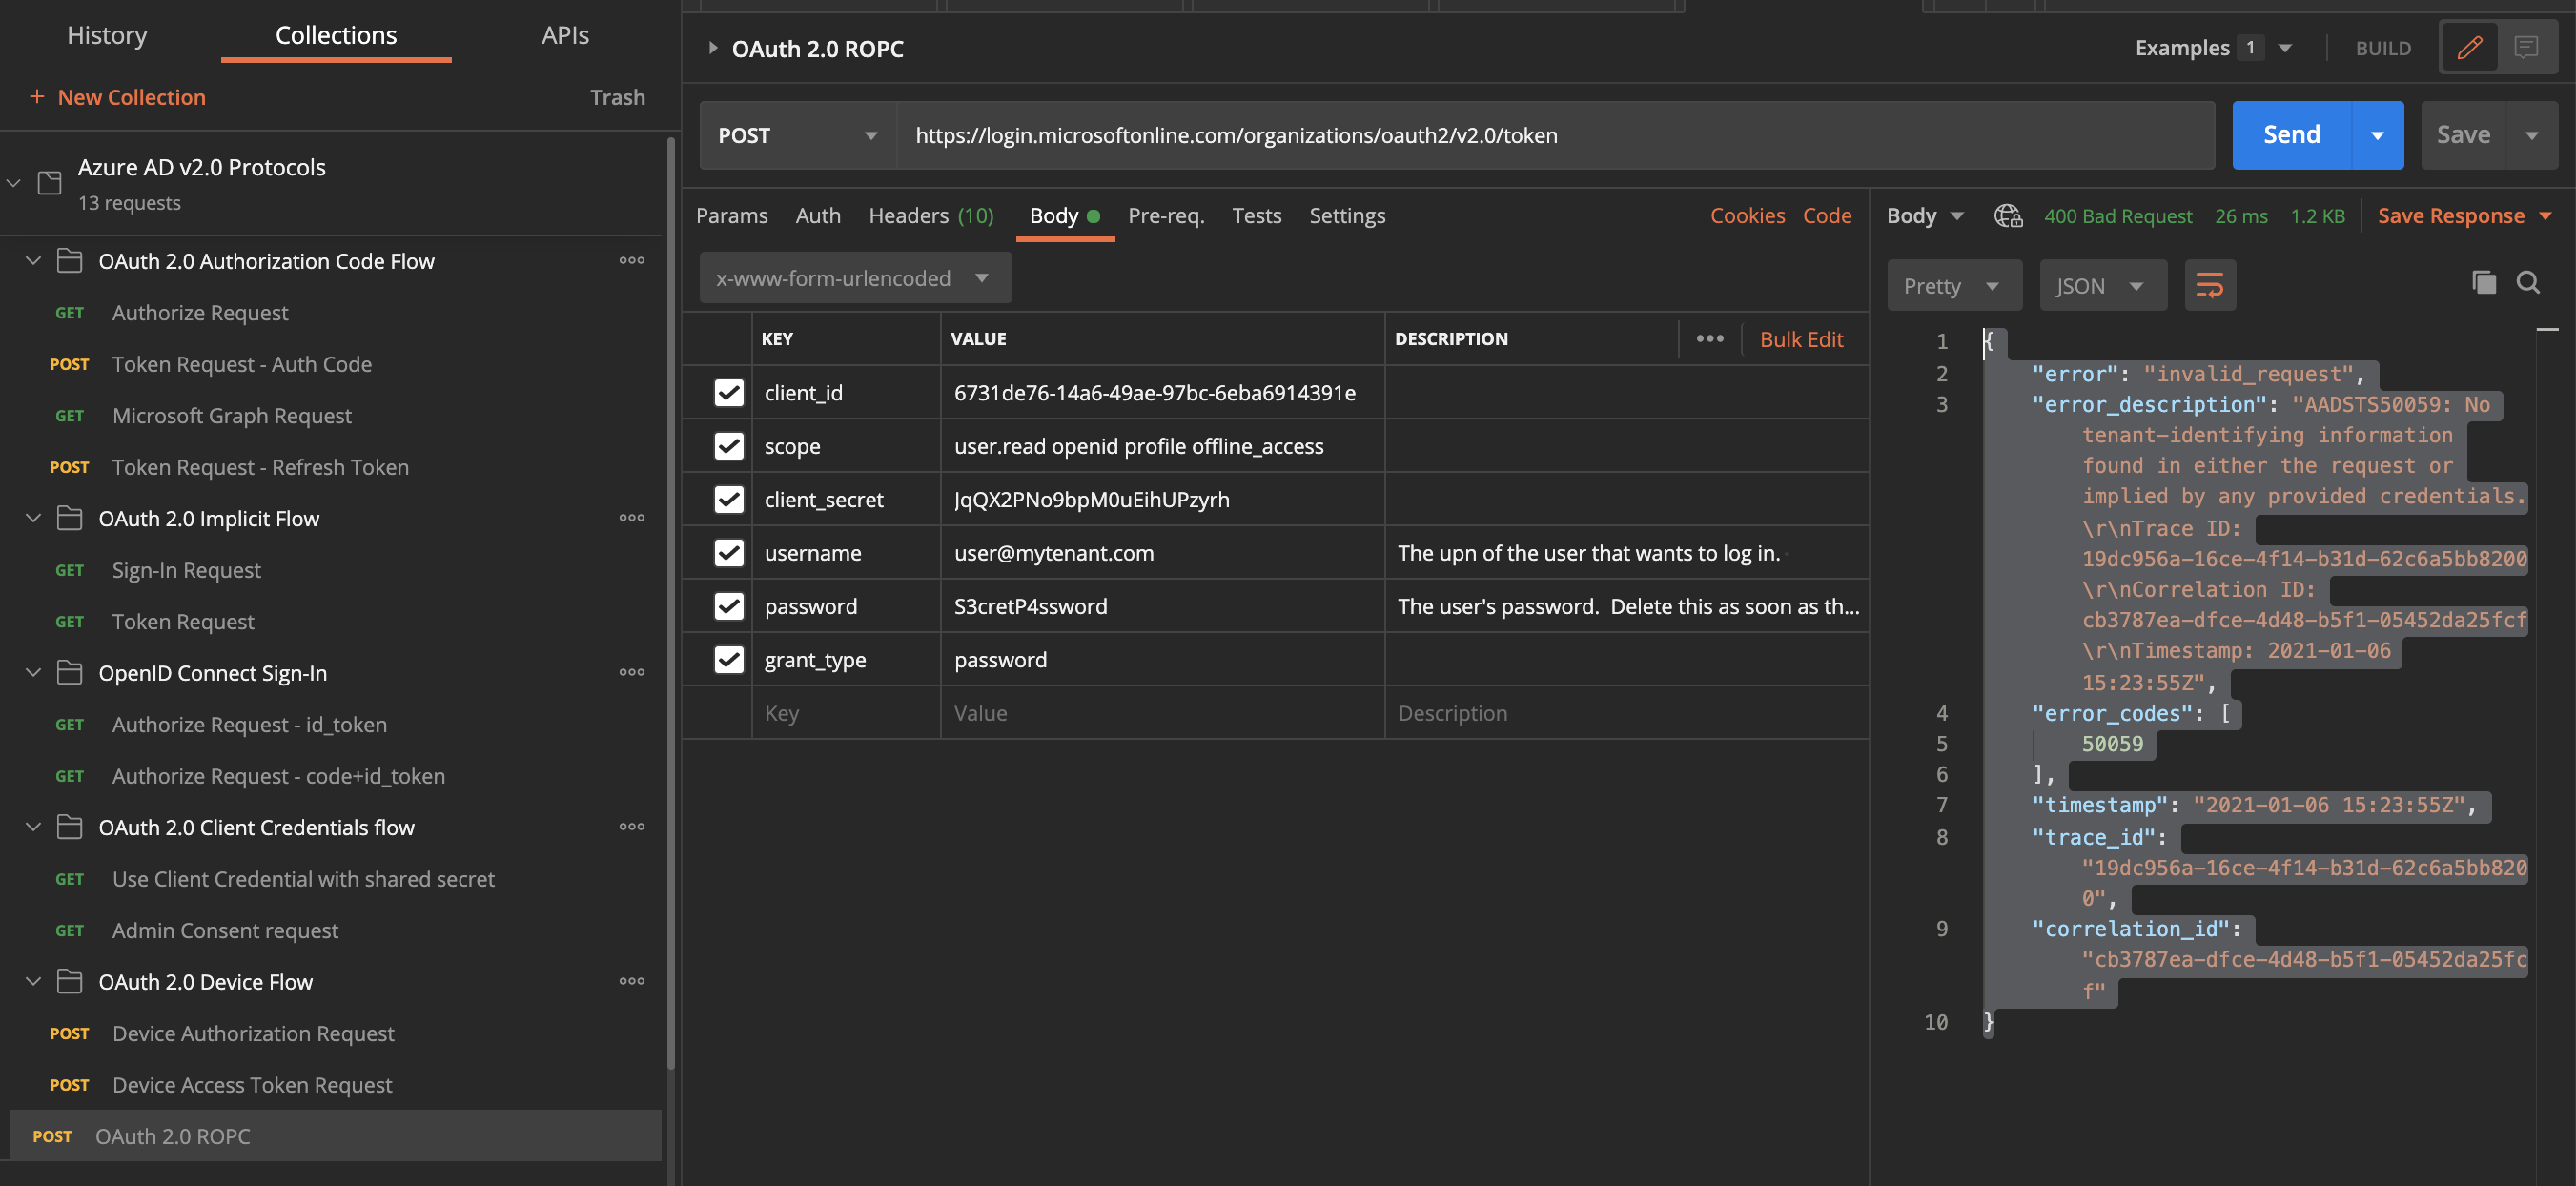2576x1186 pixels.
Task: Switch to the Headers (10) tab
Action: (930, 216)
